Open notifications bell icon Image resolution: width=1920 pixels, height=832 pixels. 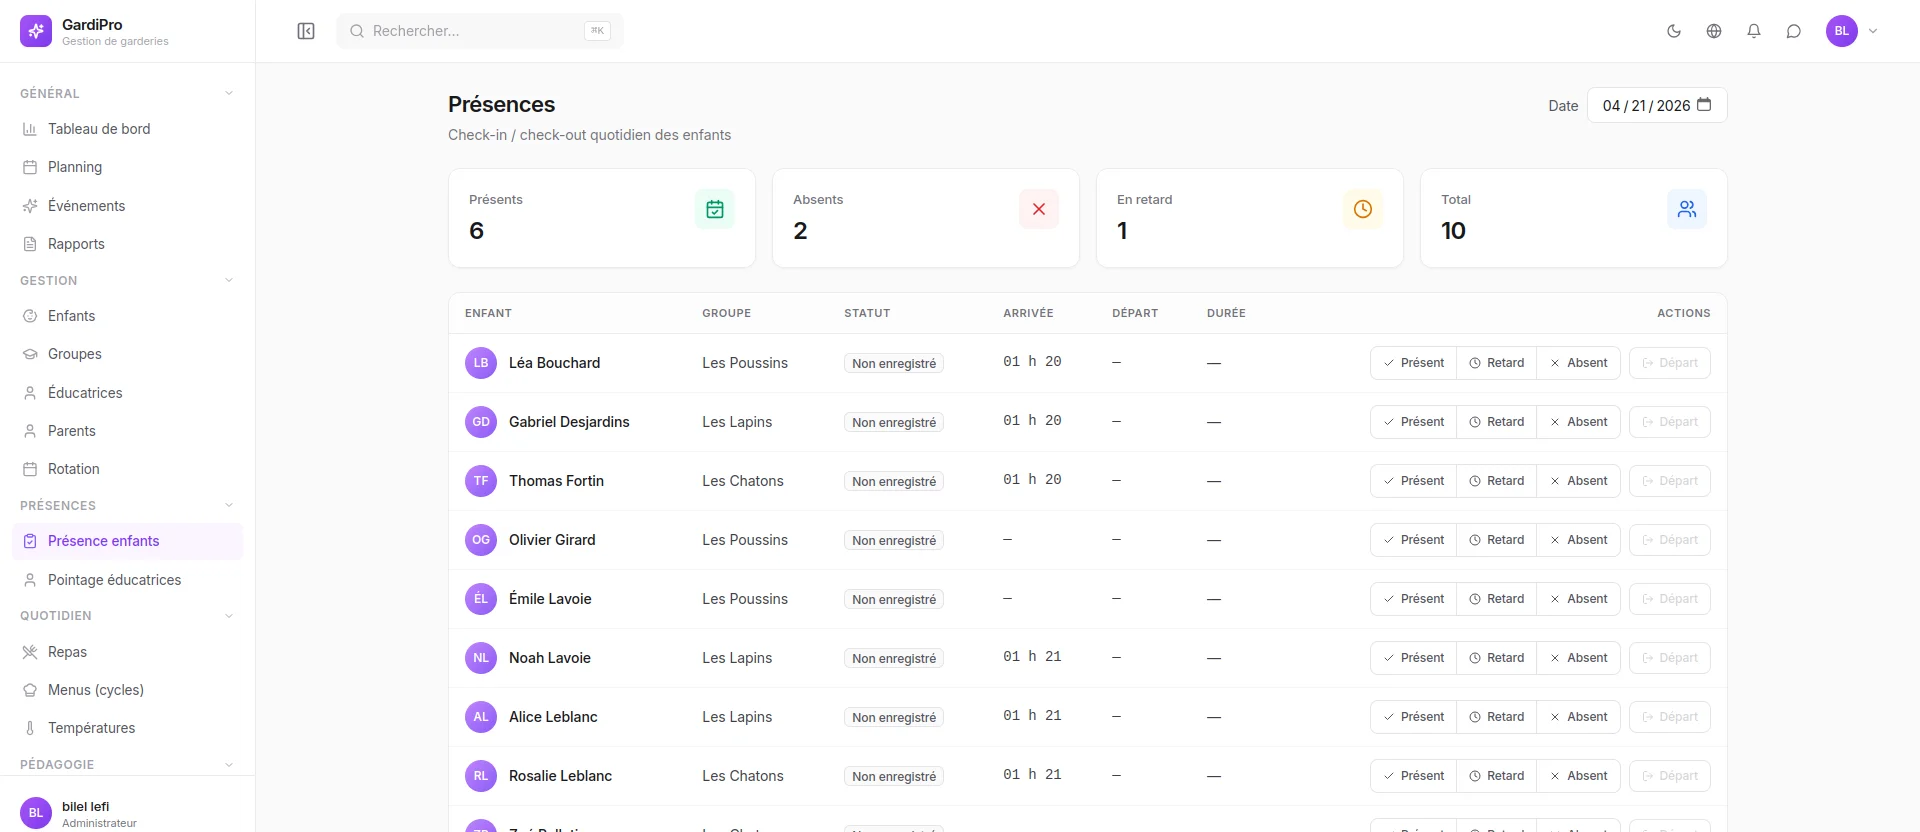(x=1754, y=31)
